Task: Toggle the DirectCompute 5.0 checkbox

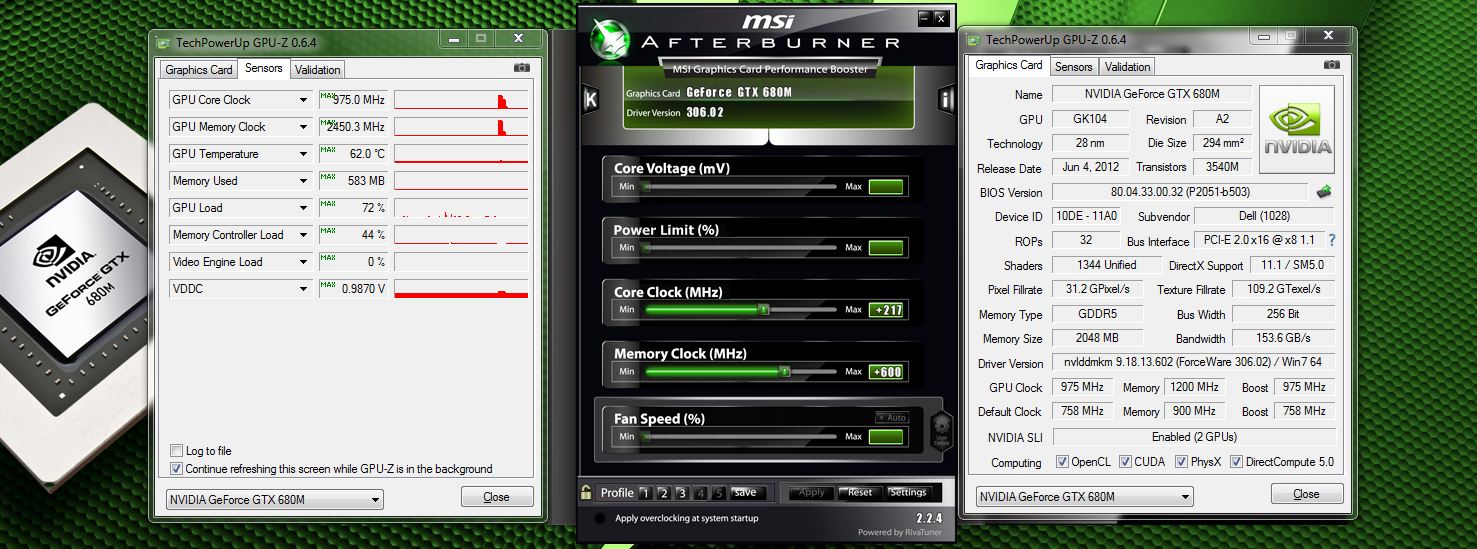Action: point(1236,462)
